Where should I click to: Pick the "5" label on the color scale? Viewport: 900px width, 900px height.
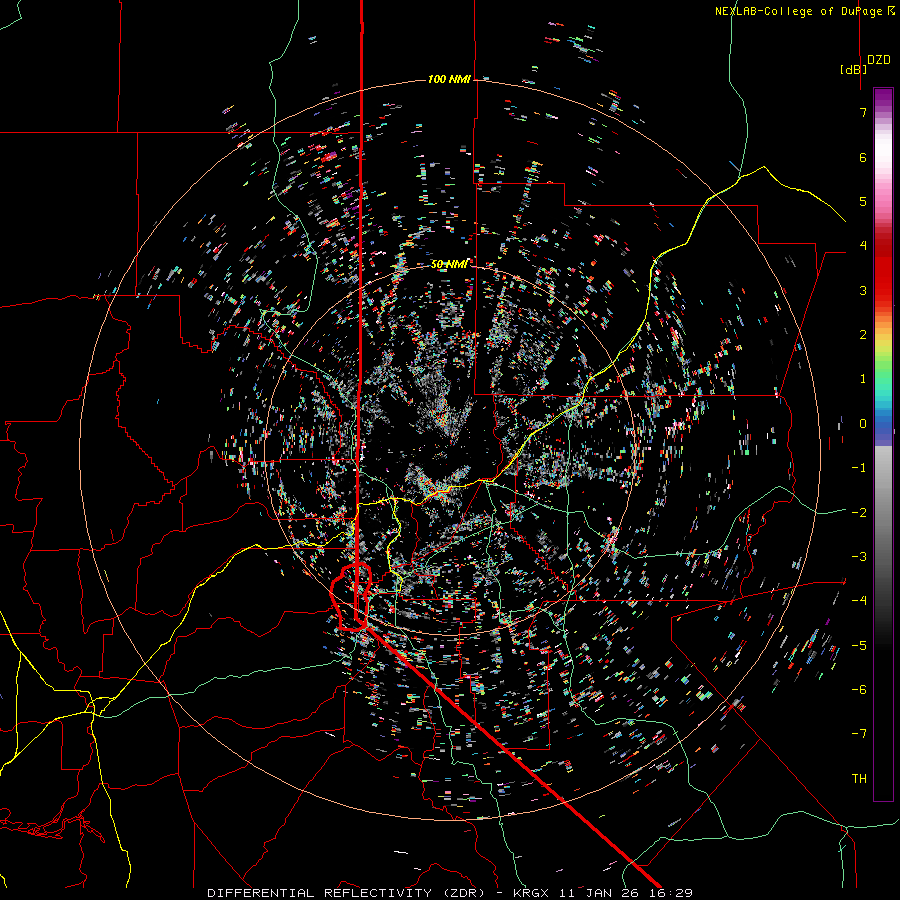[863, 201]
